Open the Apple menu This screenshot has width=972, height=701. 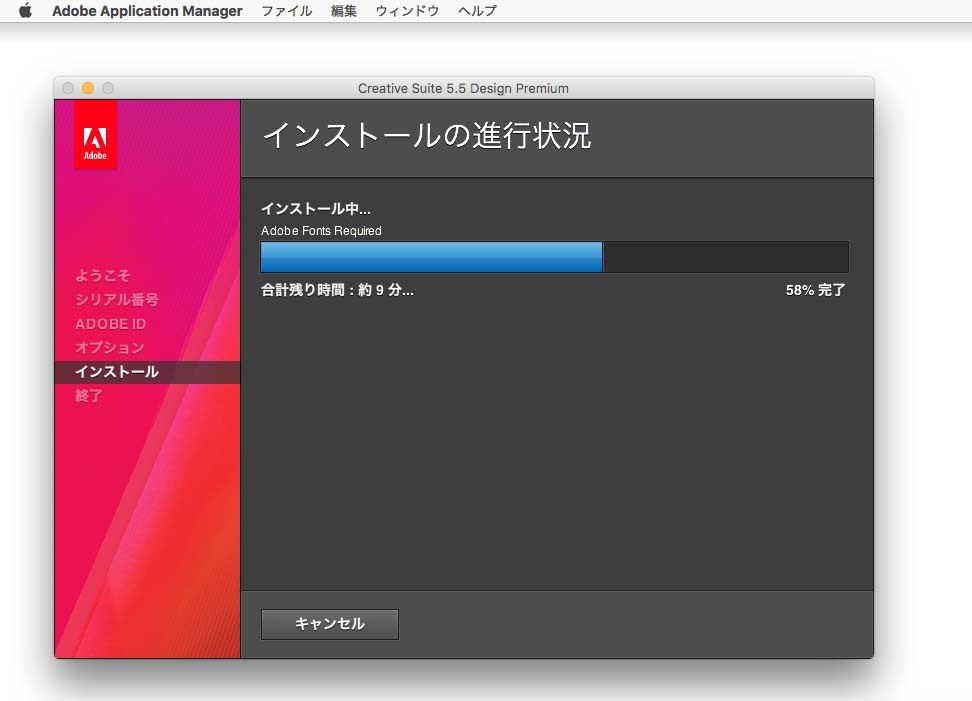25,11
